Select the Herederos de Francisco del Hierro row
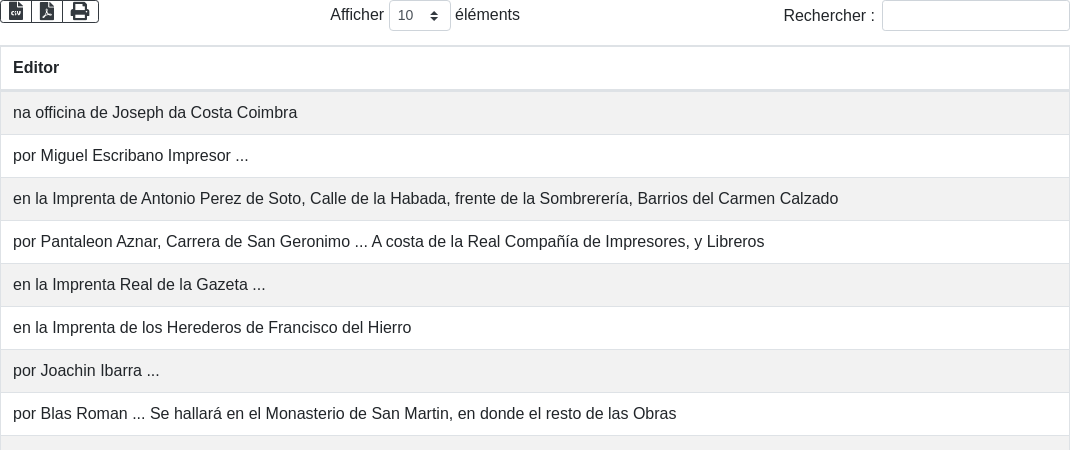Image resolution: width=1070 pixels, height=450 pixels. [212, 328]
